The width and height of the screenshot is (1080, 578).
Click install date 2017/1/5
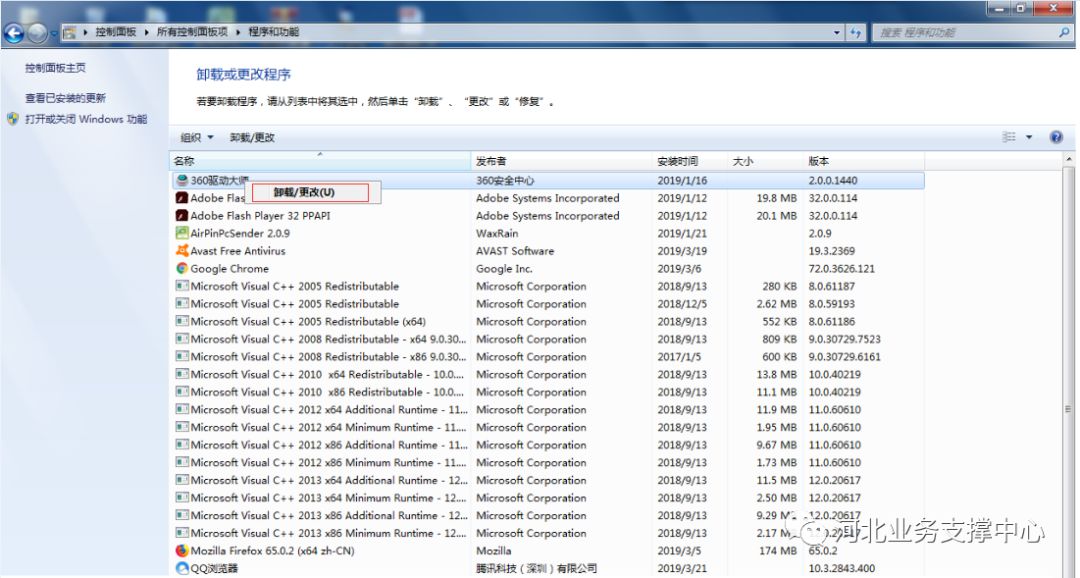(x=679, y=357)
